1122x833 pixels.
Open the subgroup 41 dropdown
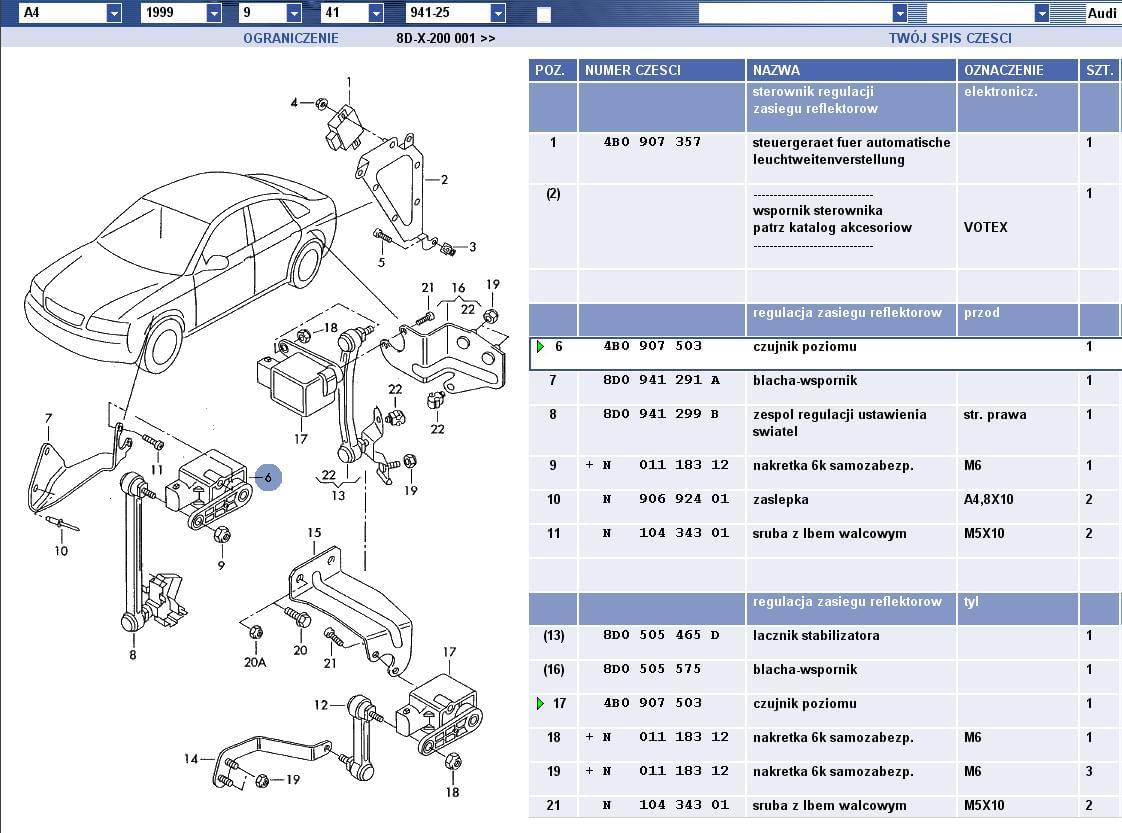(x=376, y=12)
